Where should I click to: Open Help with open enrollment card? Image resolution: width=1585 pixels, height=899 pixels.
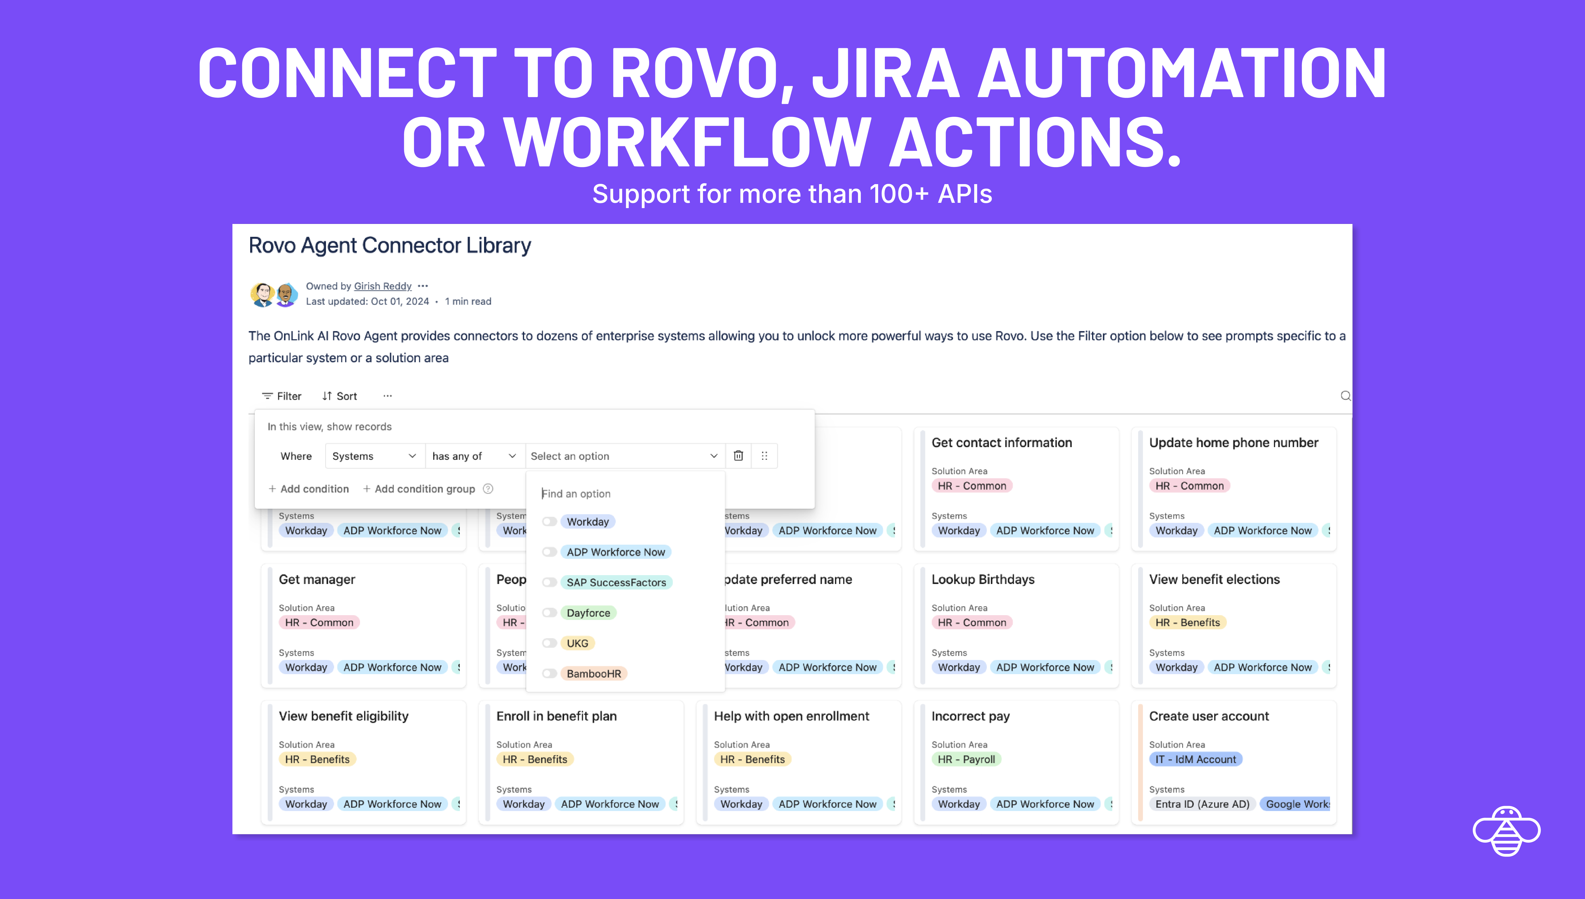click(x=799, y=762)
